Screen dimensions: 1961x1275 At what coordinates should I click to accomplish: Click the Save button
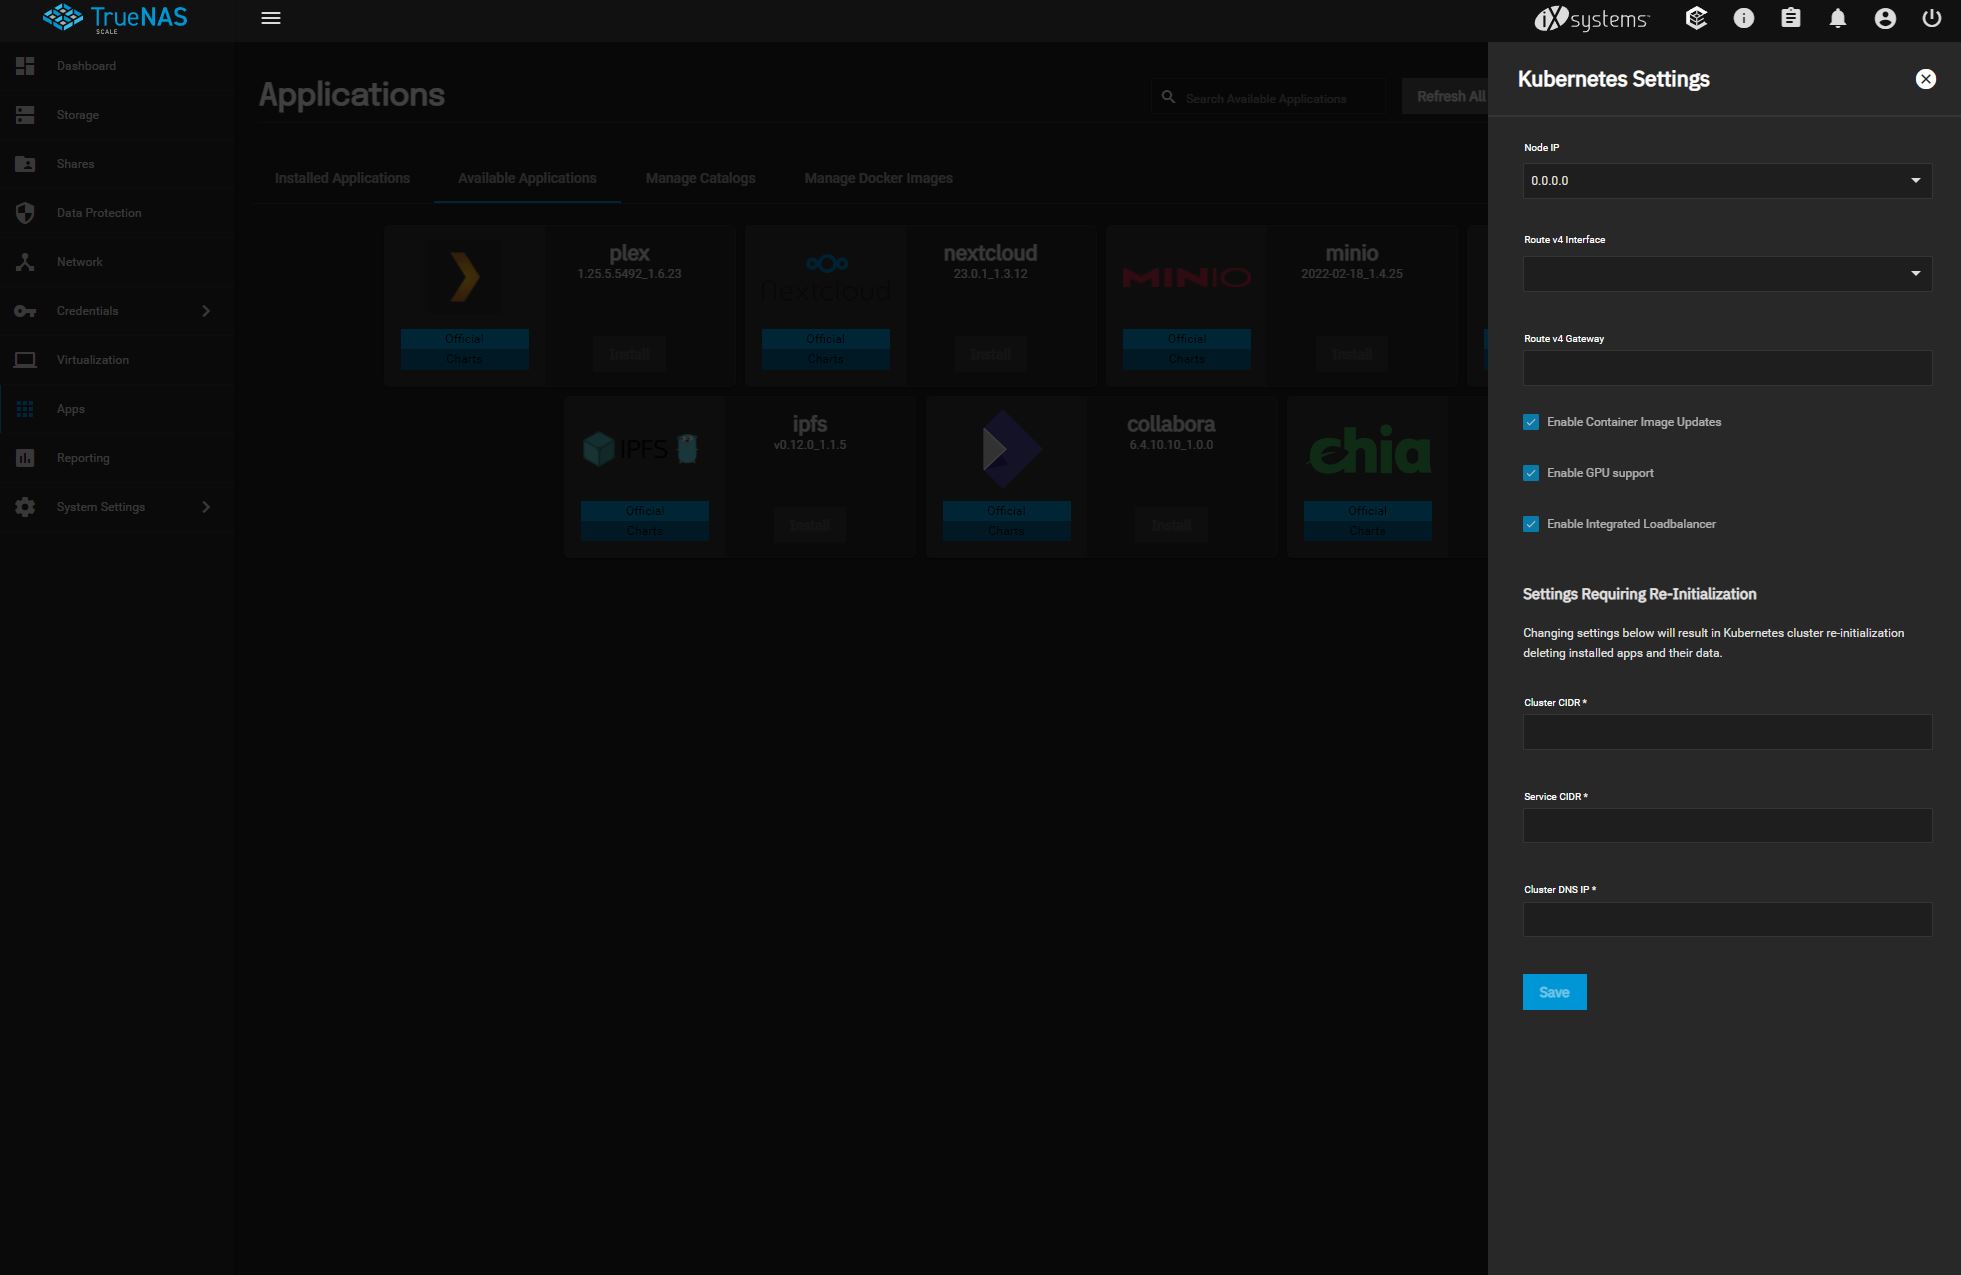(1554, 992)
